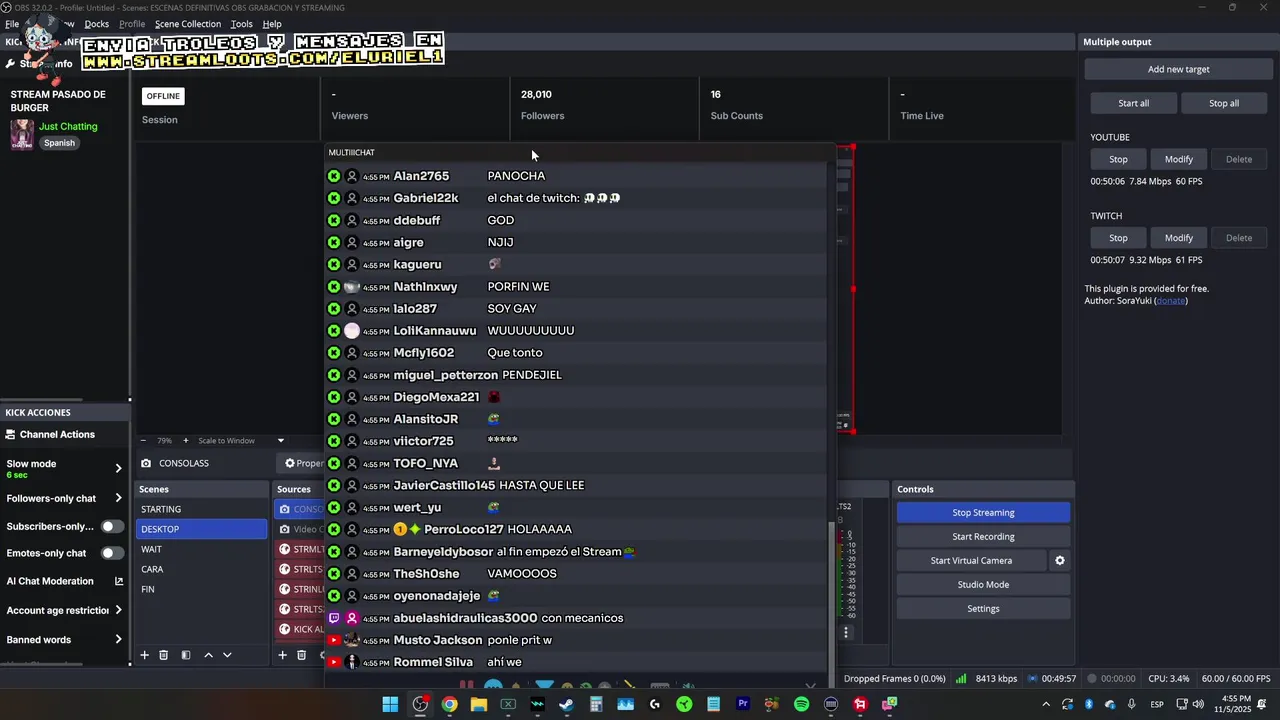Open the Profile menu
The width and height of the screenshot is (1280, 720).
tap(132, 24)
